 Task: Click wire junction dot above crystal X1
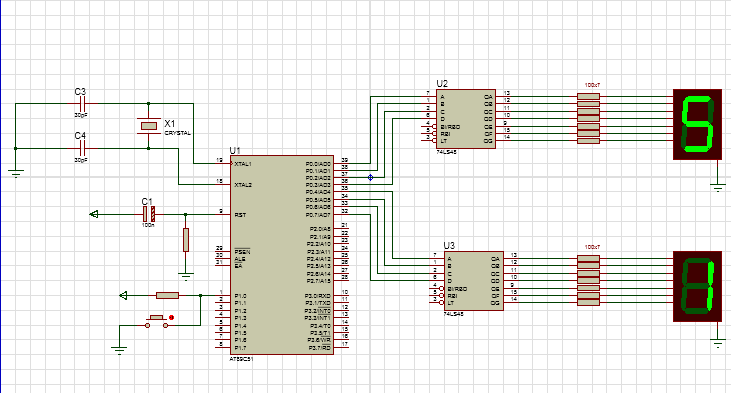point(149,103)
